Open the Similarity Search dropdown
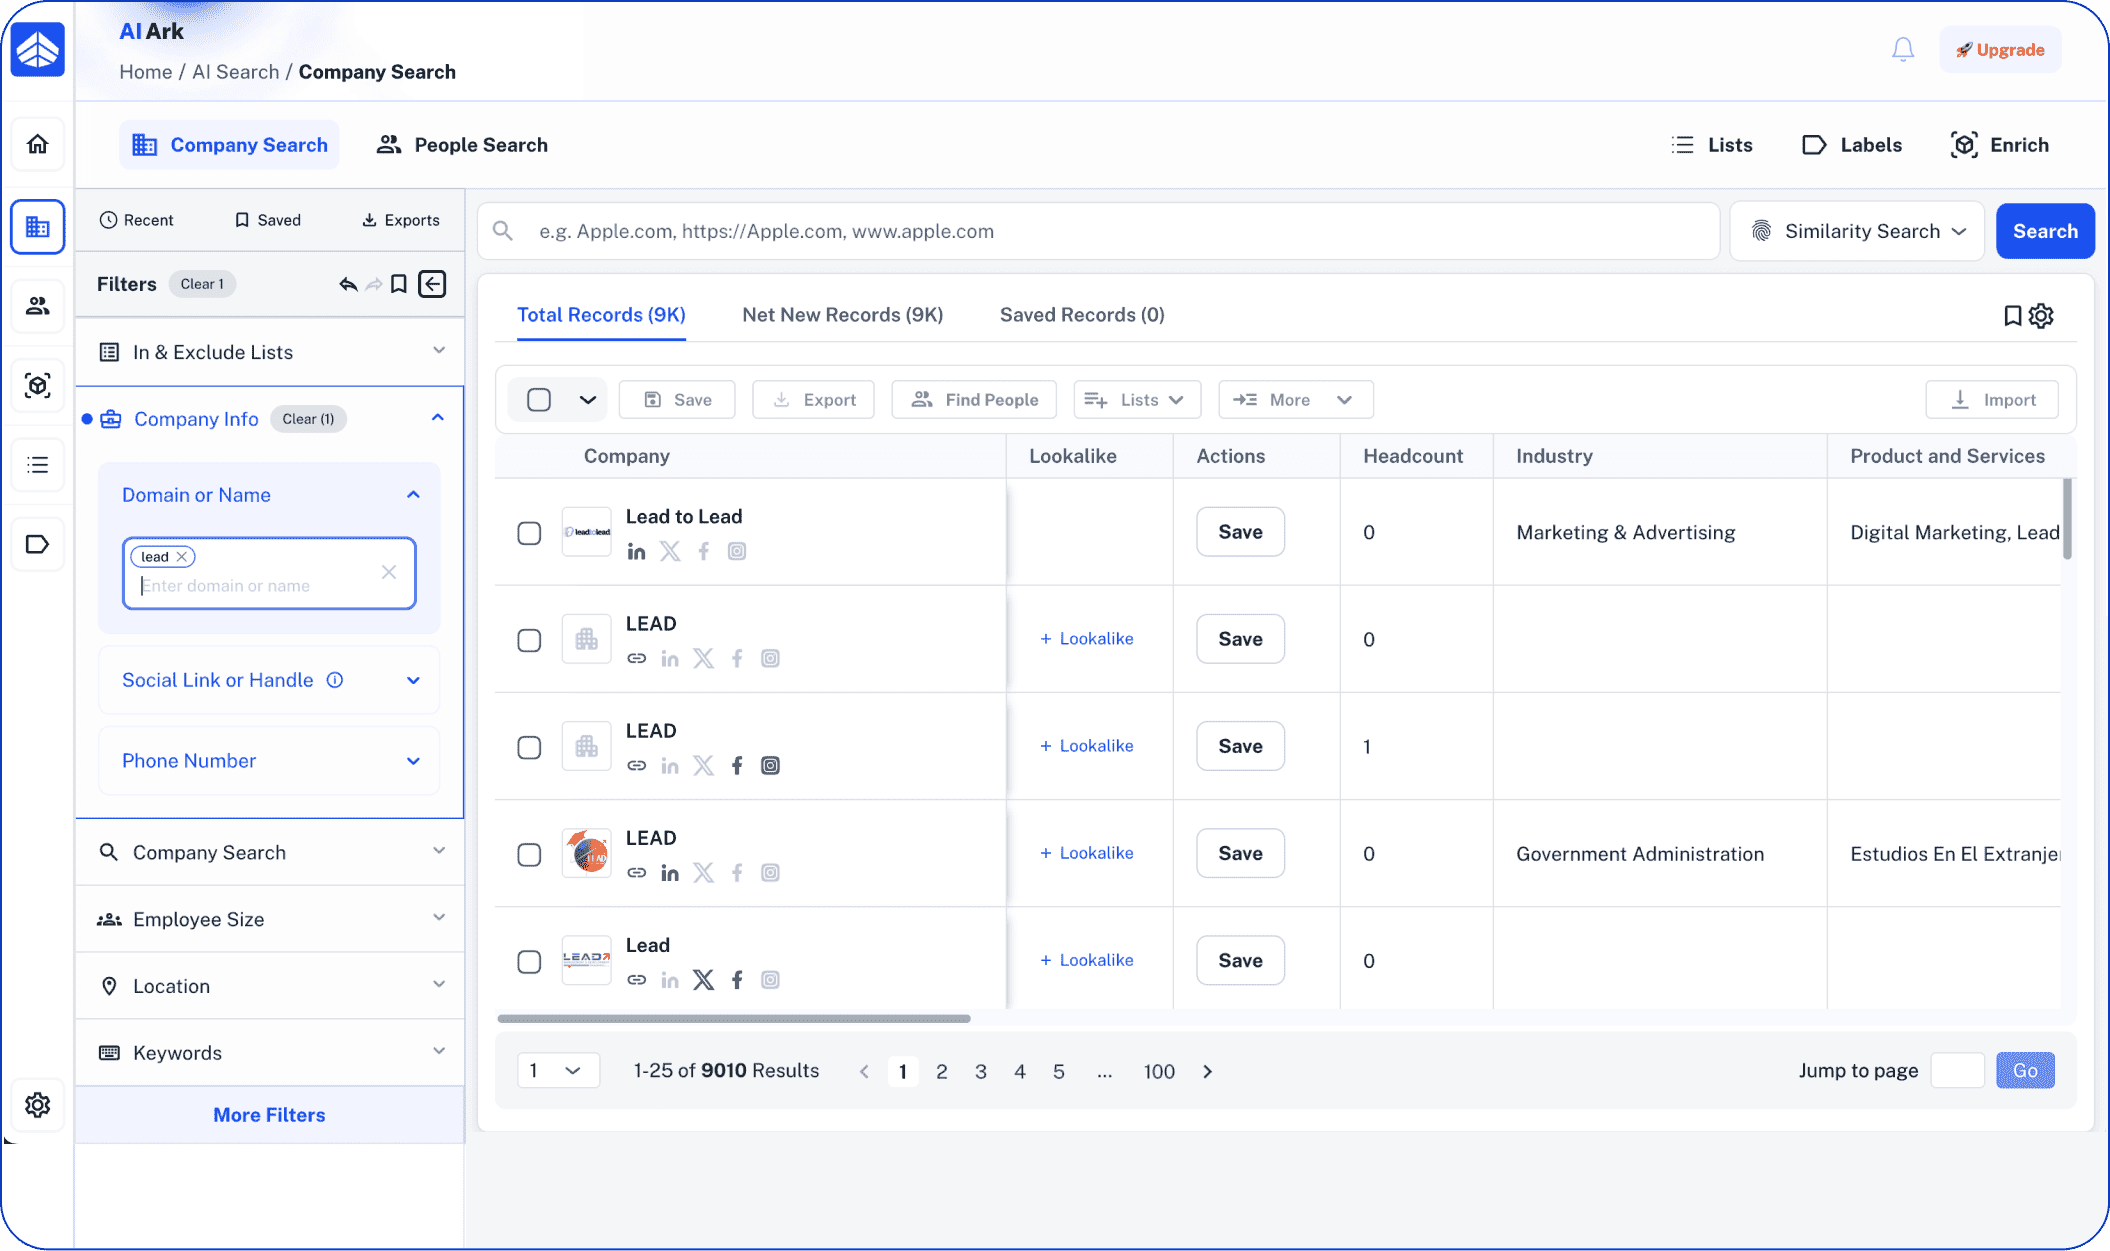 click(1857, 232)
